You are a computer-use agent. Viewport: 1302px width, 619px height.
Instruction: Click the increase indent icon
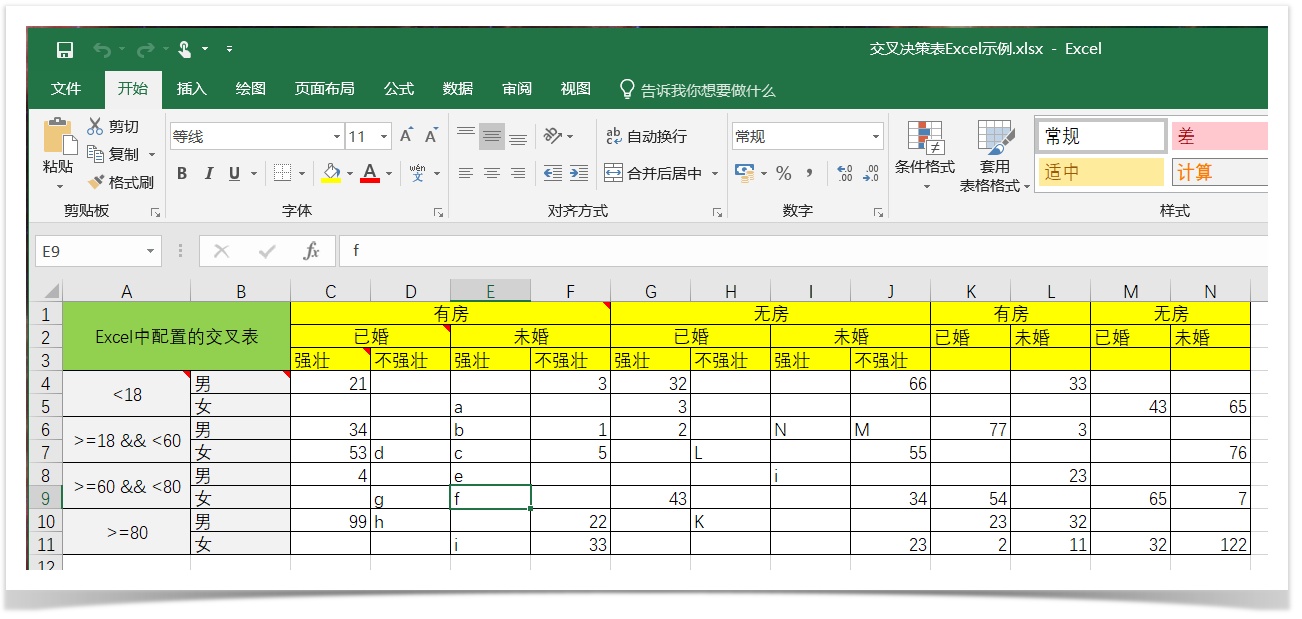[579, 174]
